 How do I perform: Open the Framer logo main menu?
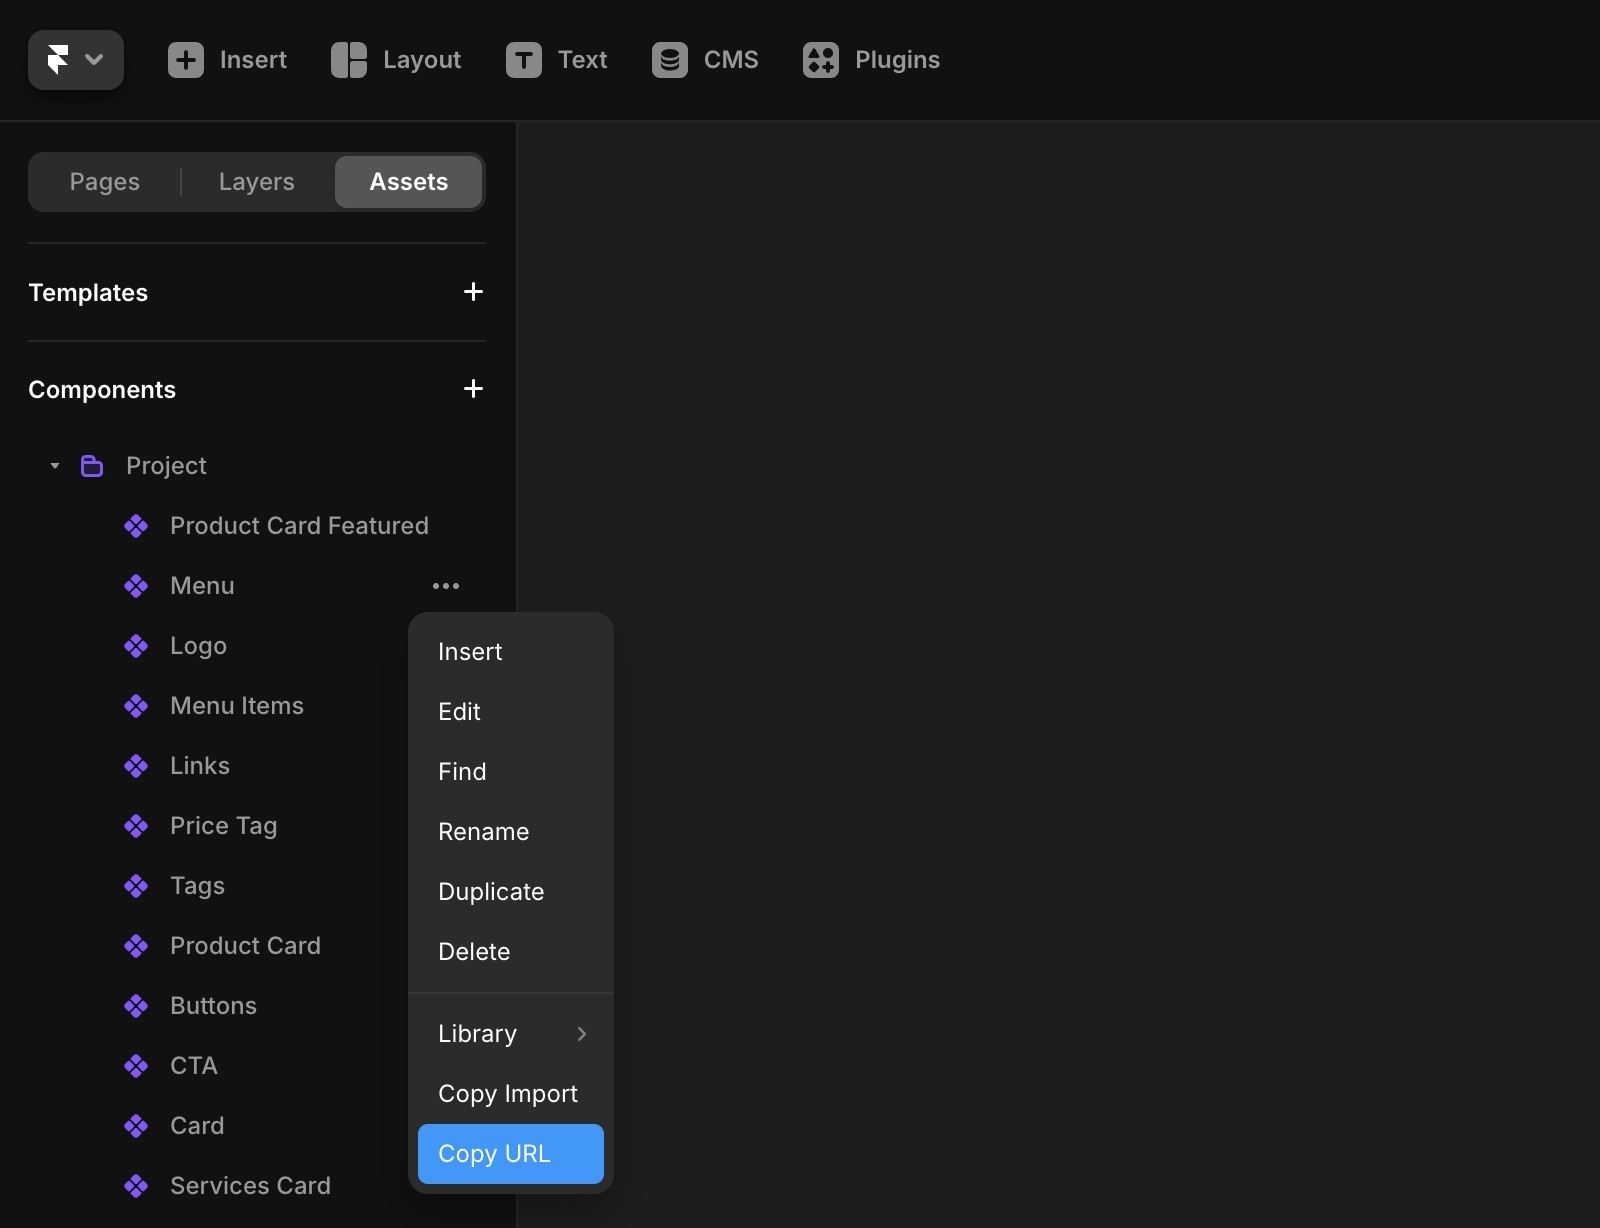[x=76, y=60]
